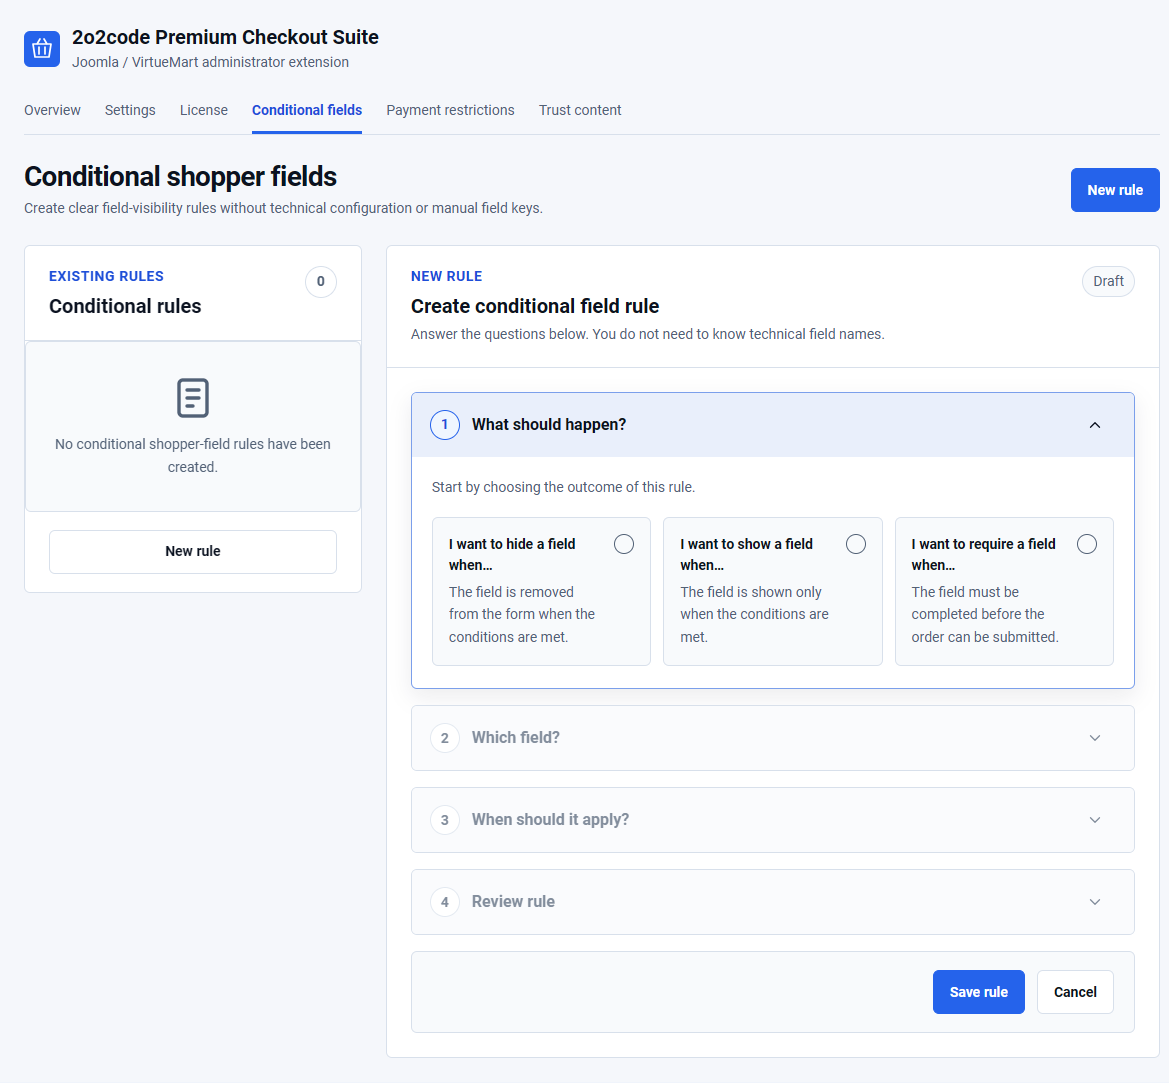This screenshot has width=1169, height=1083.
Task: Click Start by choosing the outcome text
Action: [x=563, y=487]
